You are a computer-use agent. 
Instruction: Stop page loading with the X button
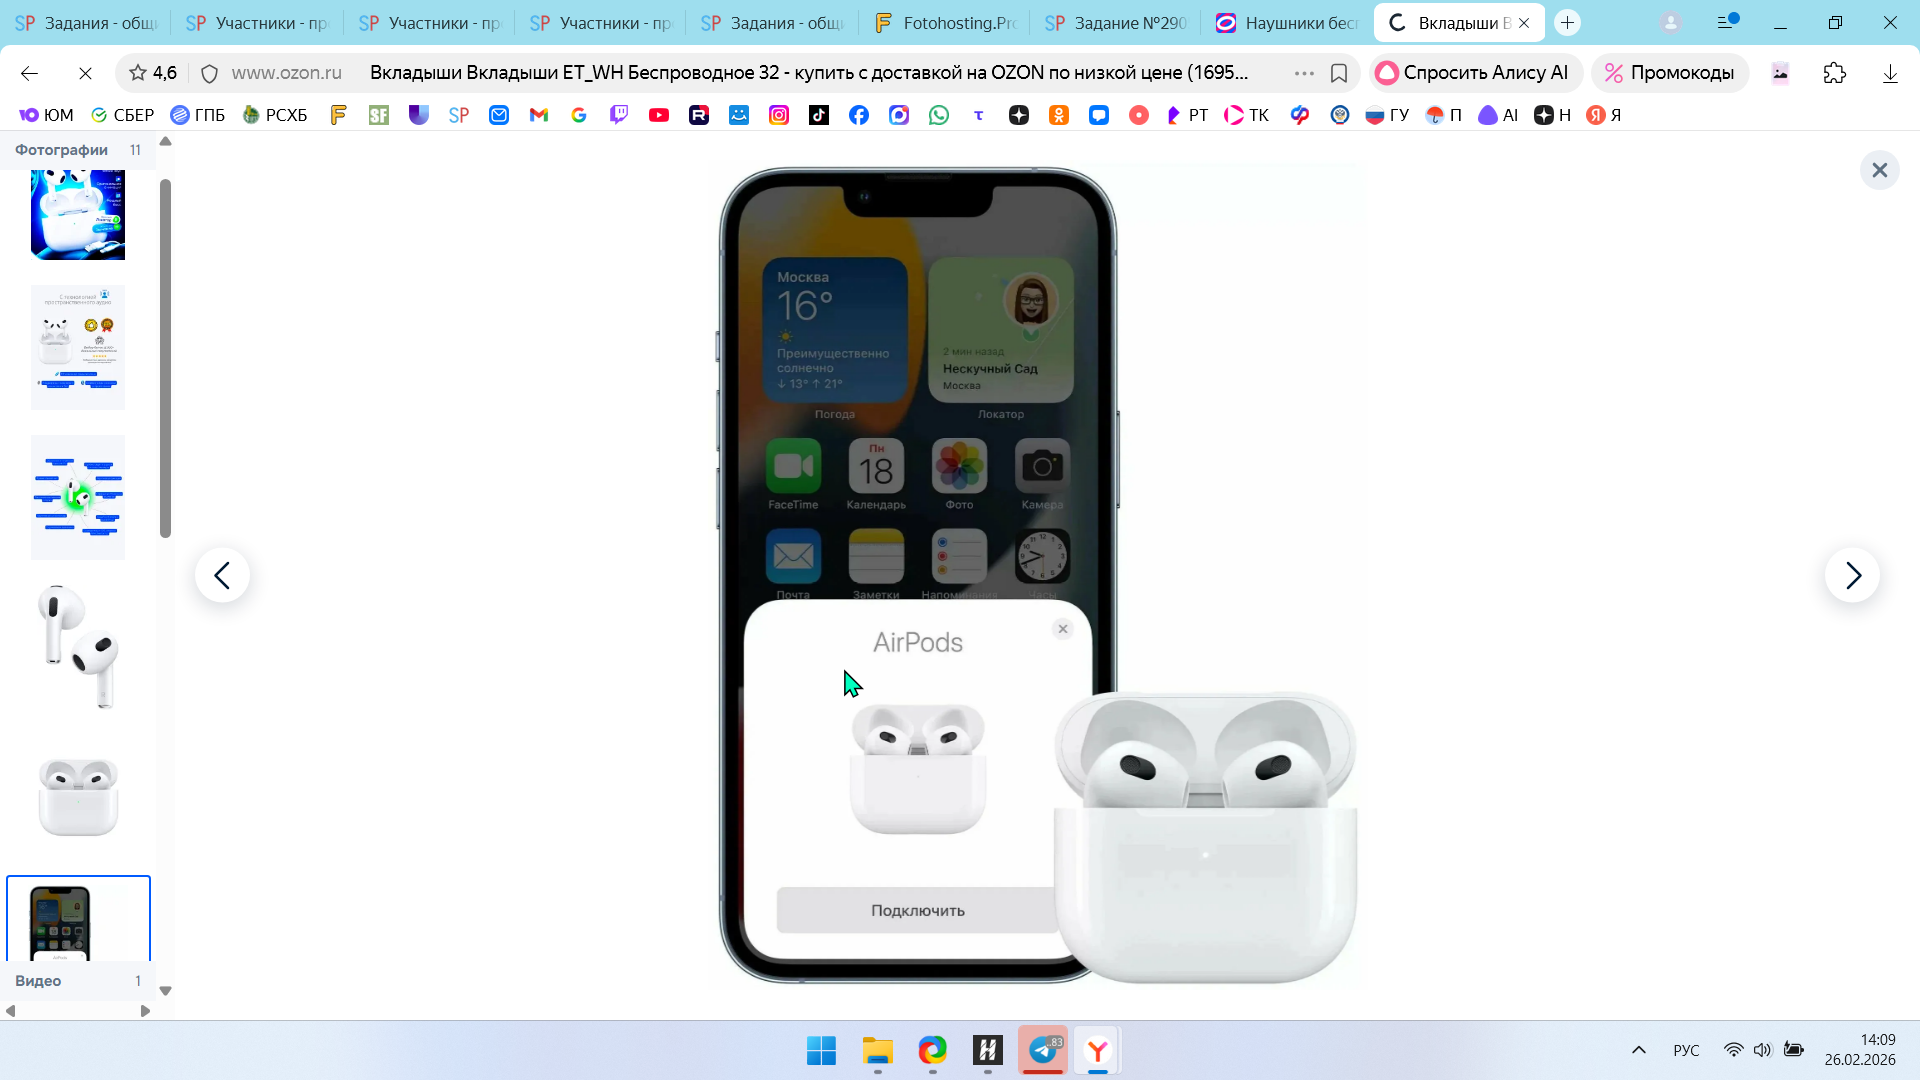coord(85,73)
